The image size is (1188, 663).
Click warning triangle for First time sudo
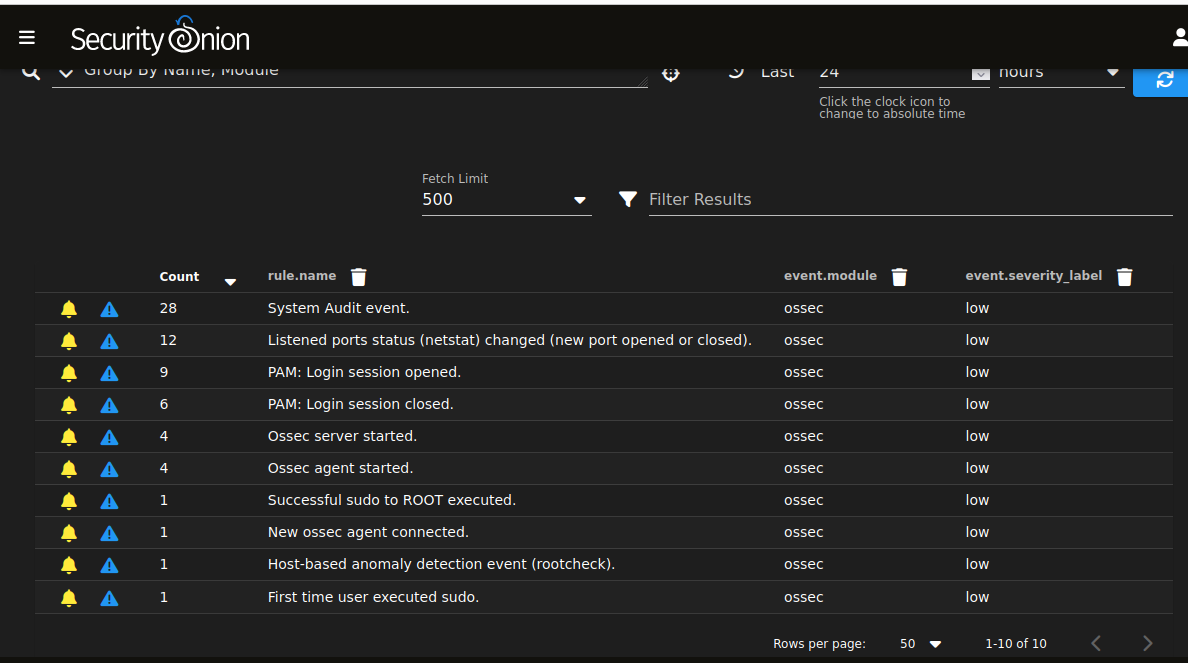coord(110,598)
